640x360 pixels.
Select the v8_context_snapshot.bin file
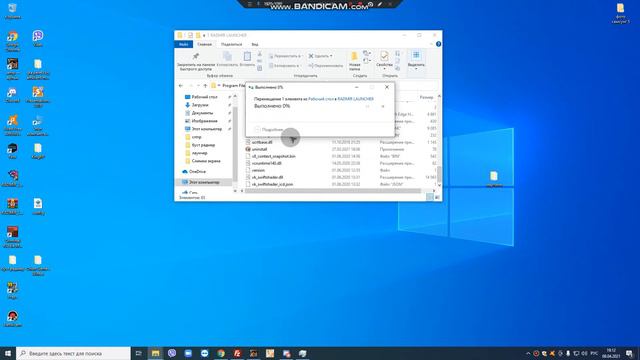point(273,156)
